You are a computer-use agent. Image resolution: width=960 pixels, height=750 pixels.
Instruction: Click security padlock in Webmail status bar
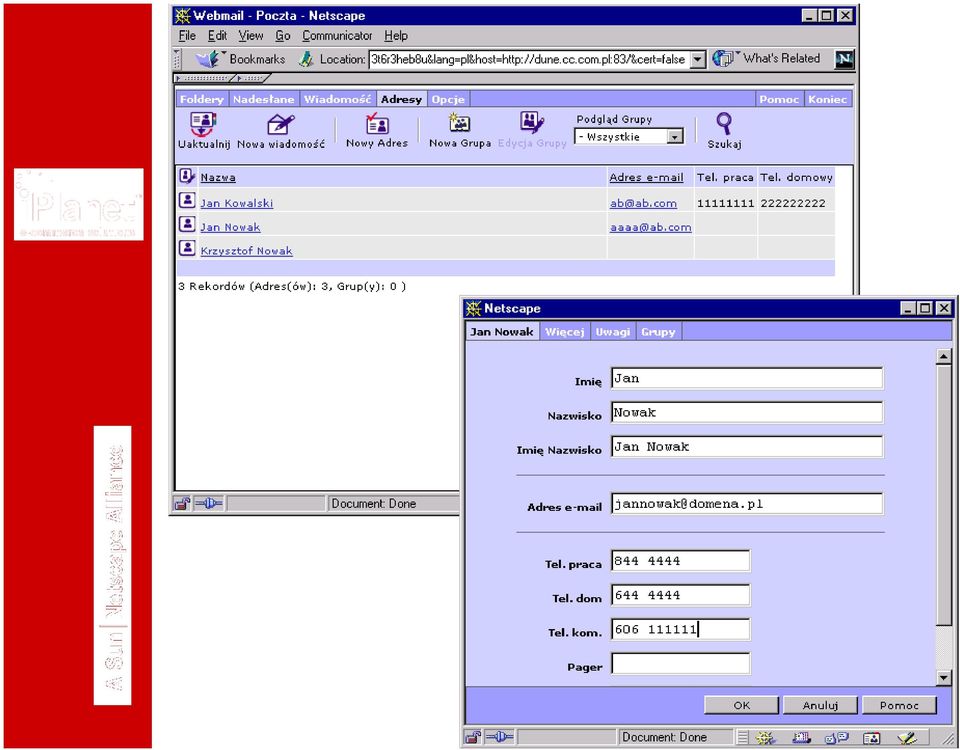[182, 504]
